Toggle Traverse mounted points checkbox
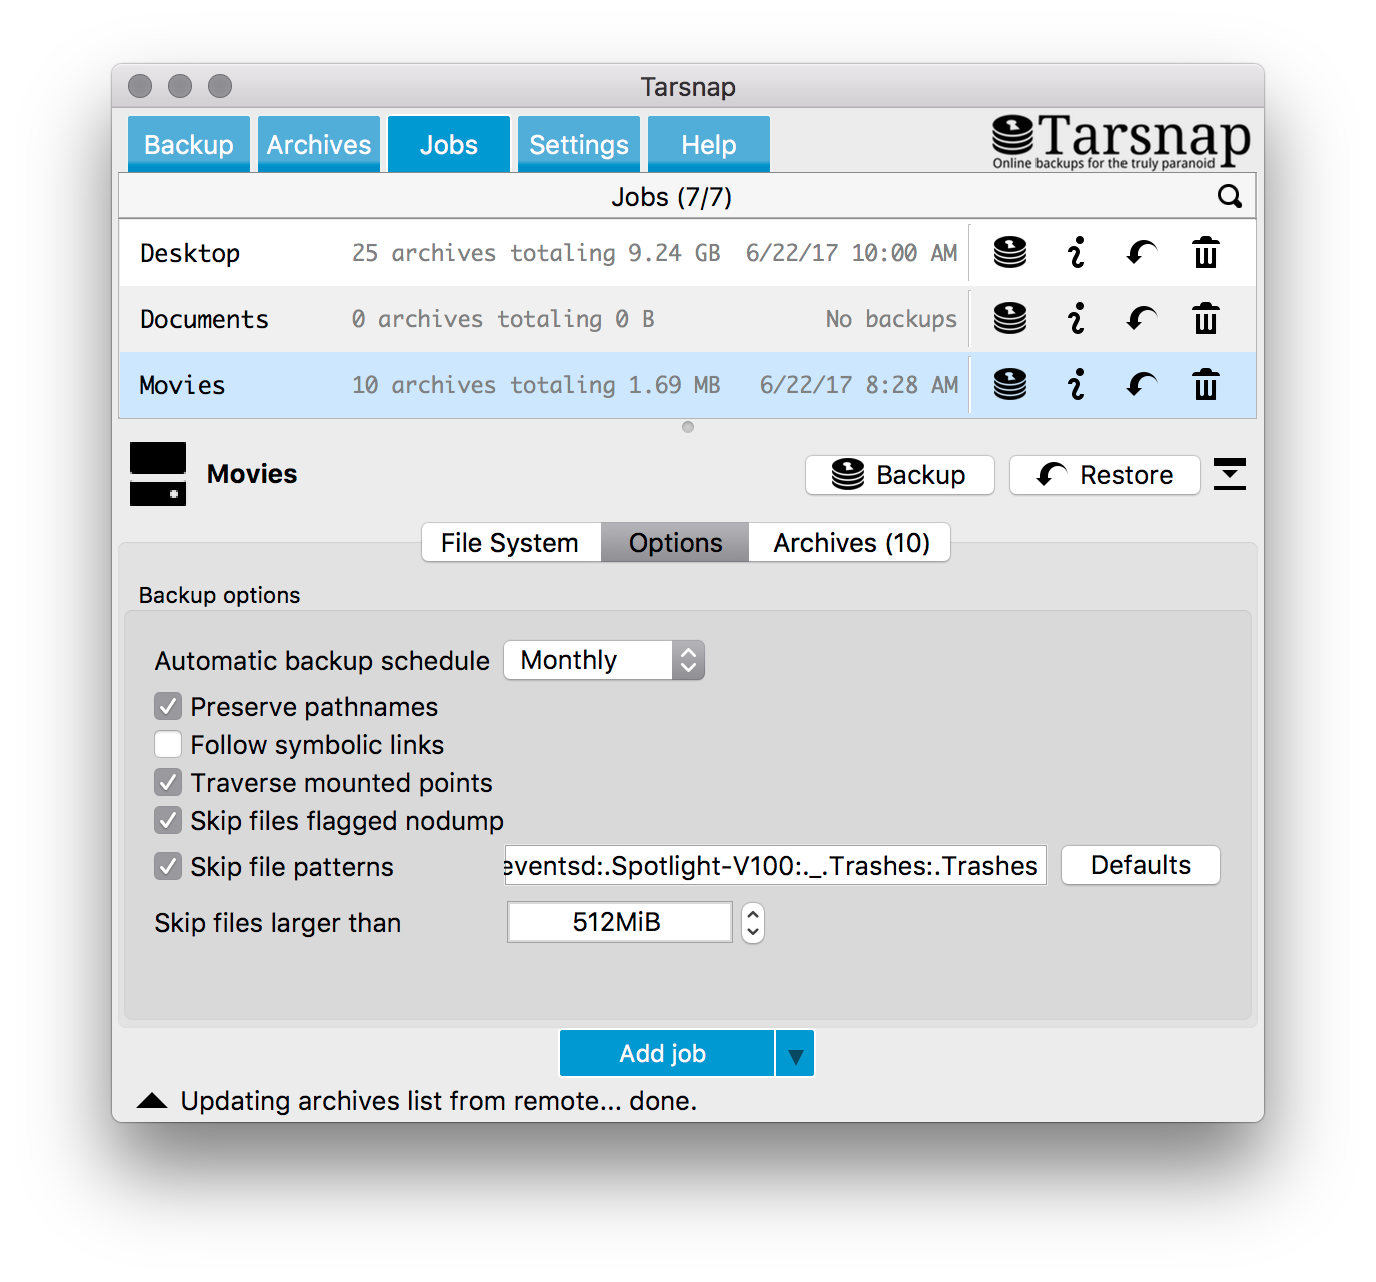 168,782
